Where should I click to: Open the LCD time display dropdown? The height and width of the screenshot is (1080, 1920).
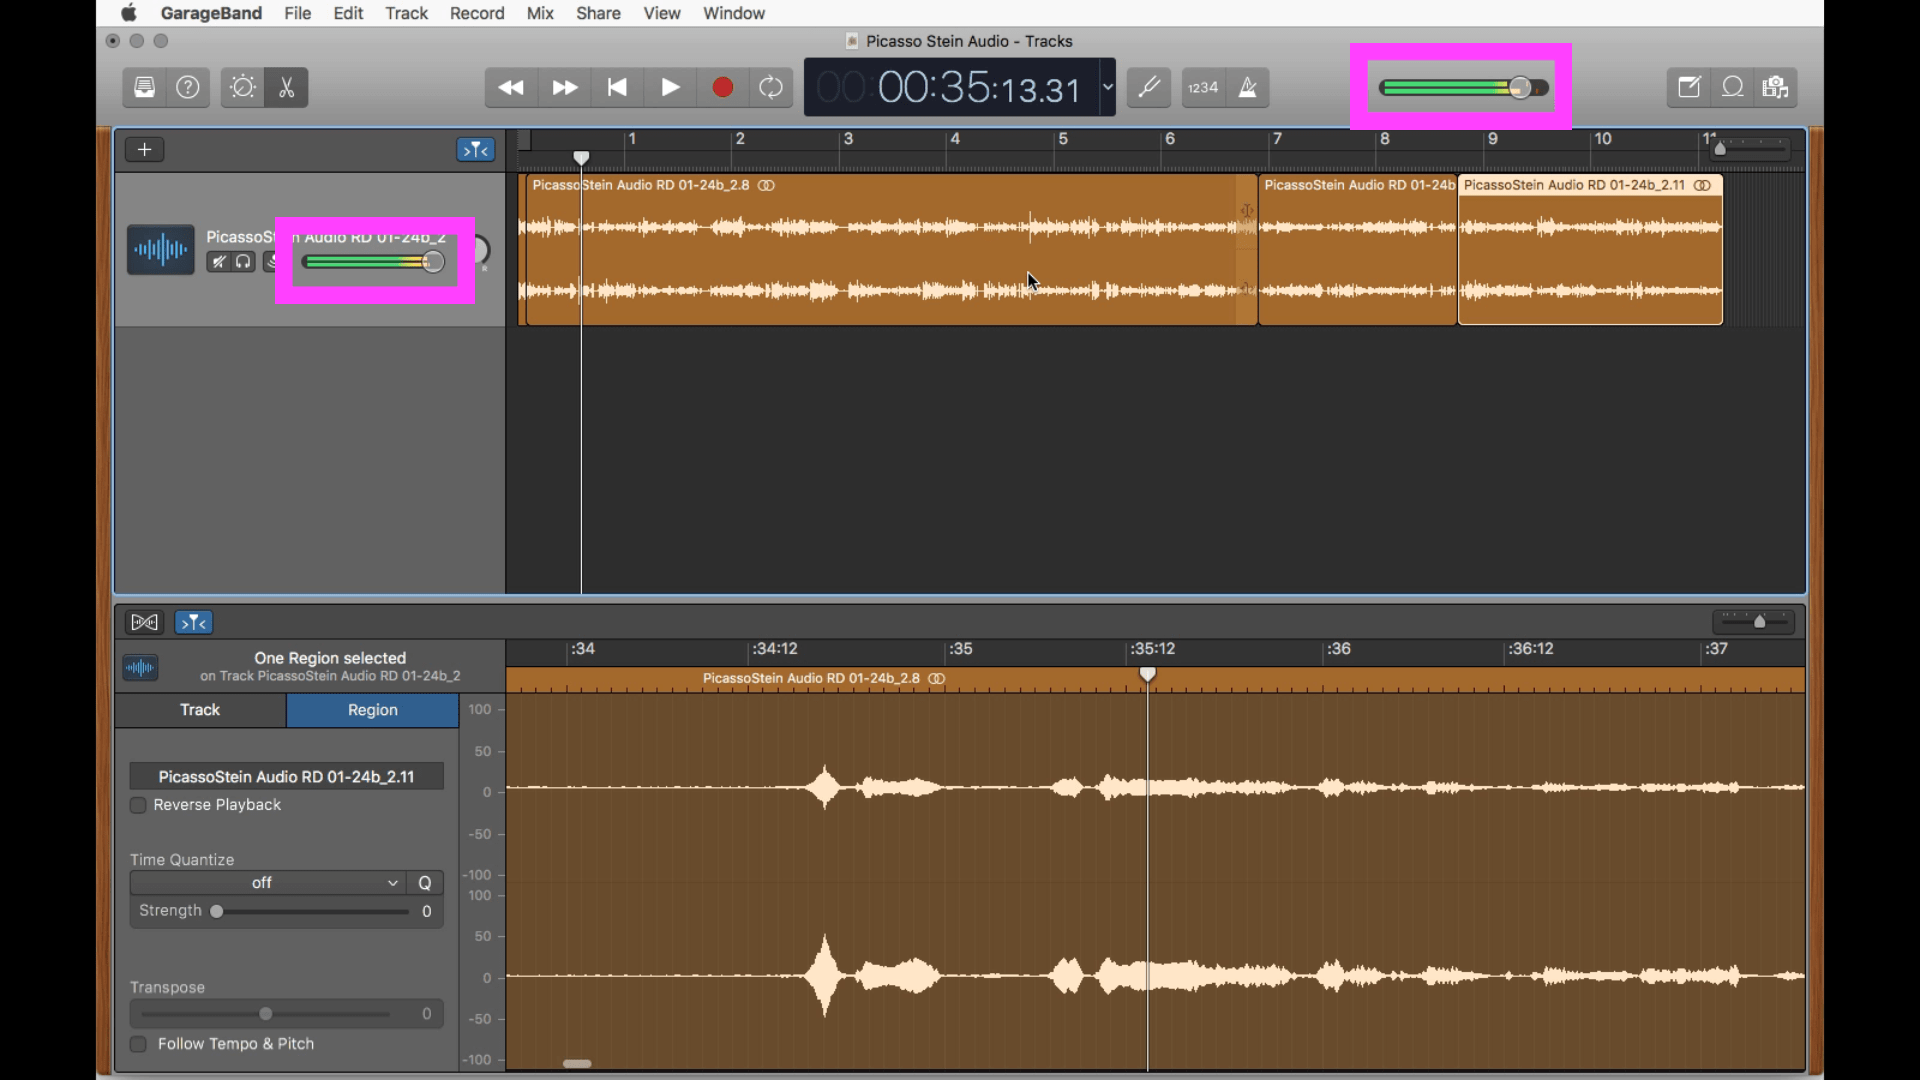tap(1106, 87)
